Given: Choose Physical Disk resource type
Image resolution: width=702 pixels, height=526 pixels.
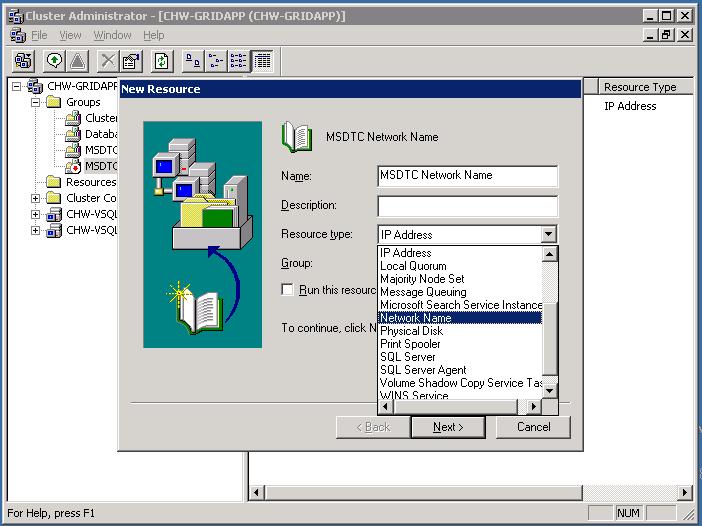Looking at the screenshot, I should tap(460, 331).
